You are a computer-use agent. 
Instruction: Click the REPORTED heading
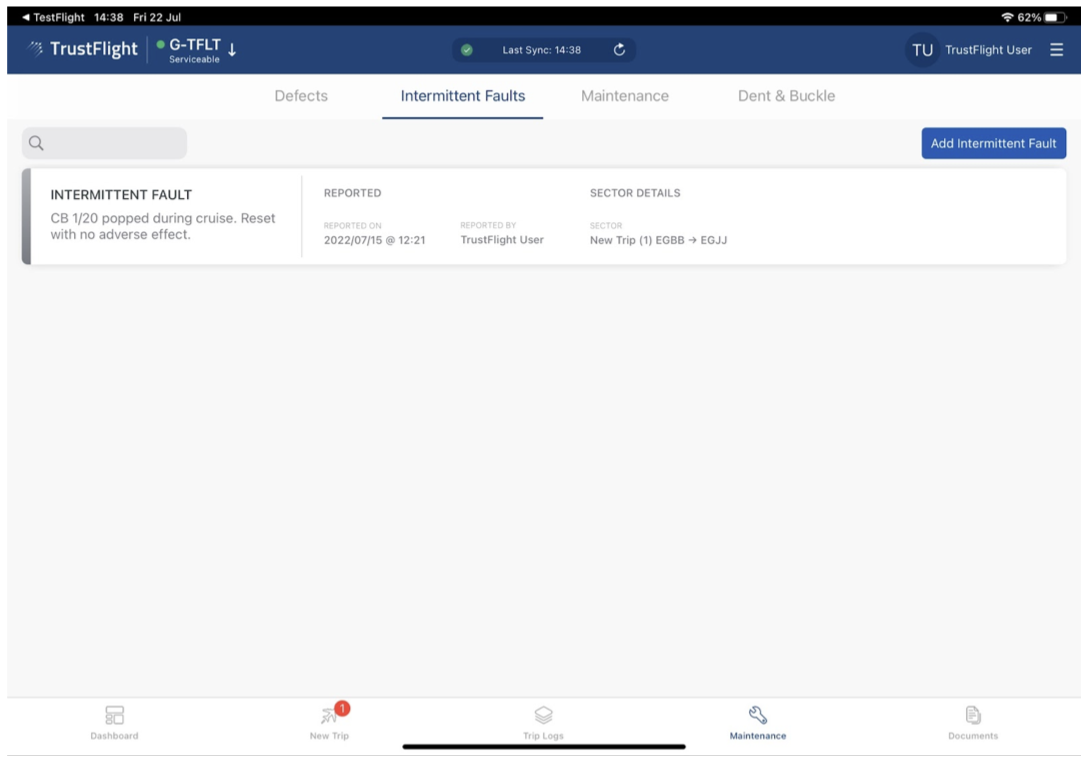pyautogui.click(x=352, y=193)
